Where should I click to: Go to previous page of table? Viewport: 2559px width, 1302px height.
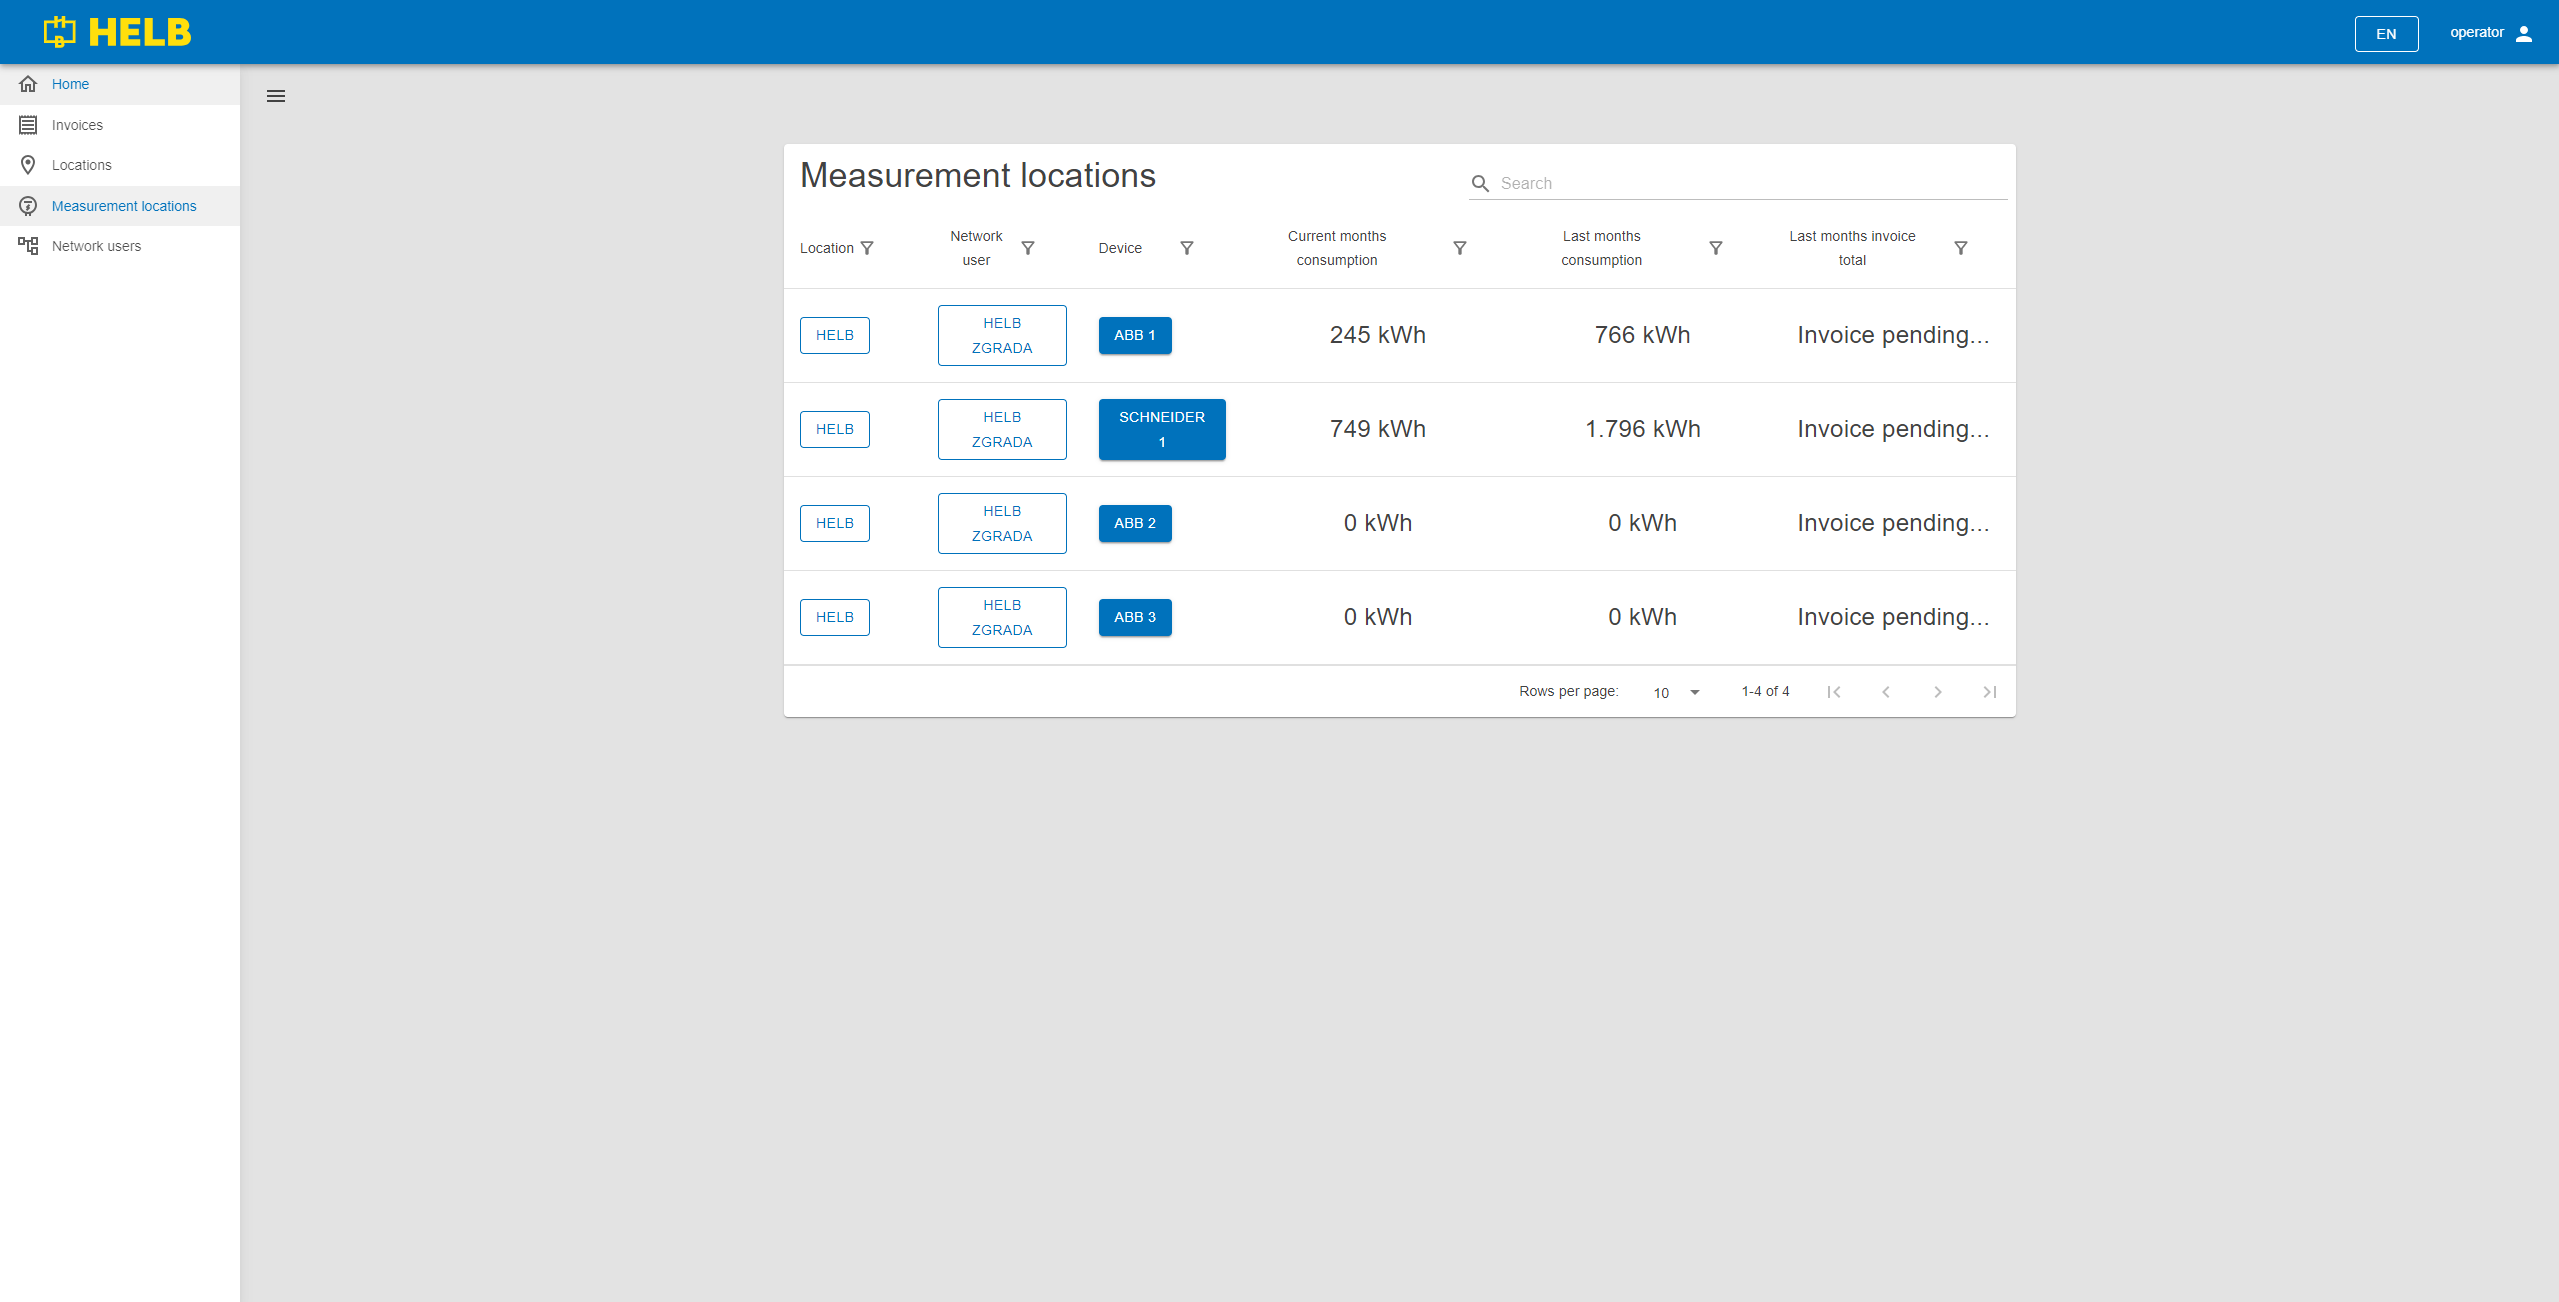(x=1886, y=692)
